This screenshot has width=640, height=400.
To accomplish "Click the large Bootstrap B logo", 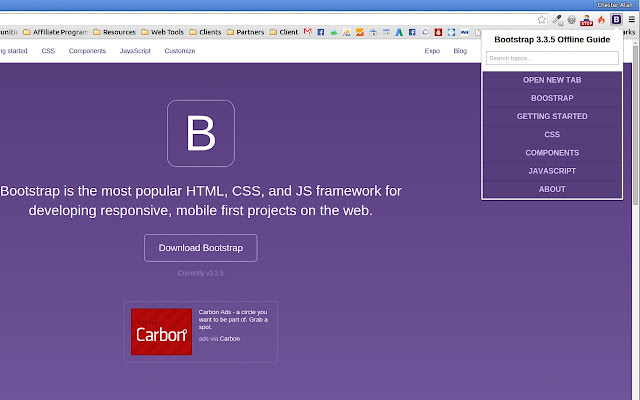I will tap(201, 133).
